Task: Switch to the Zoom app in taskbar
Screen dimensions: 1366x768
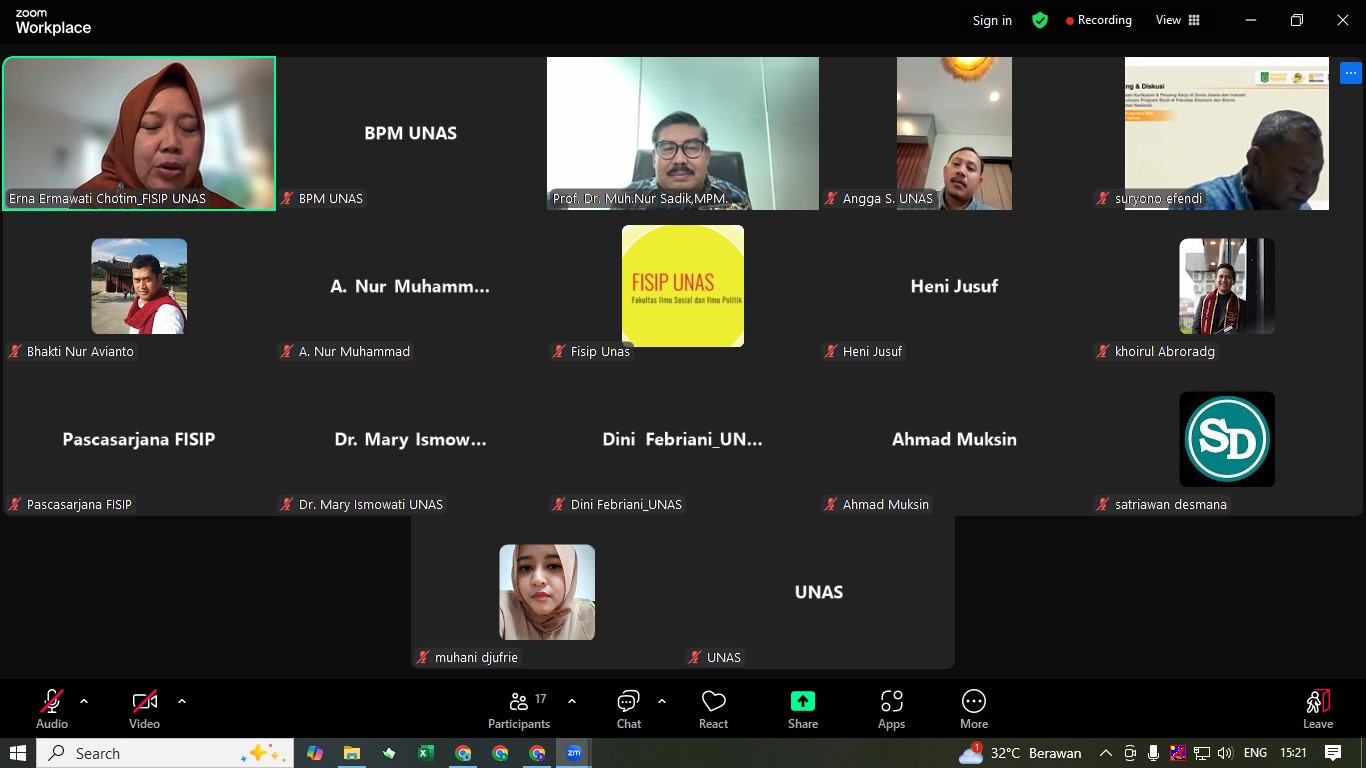Action: pos(574,753)
